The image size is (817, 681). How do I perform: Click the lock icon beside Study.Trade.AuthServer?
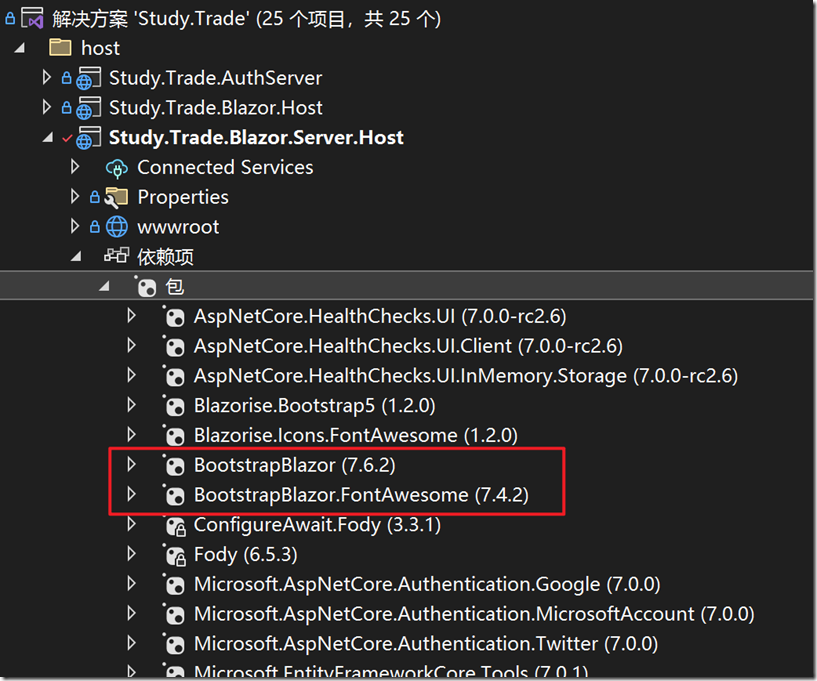click(x=66, y=78)
